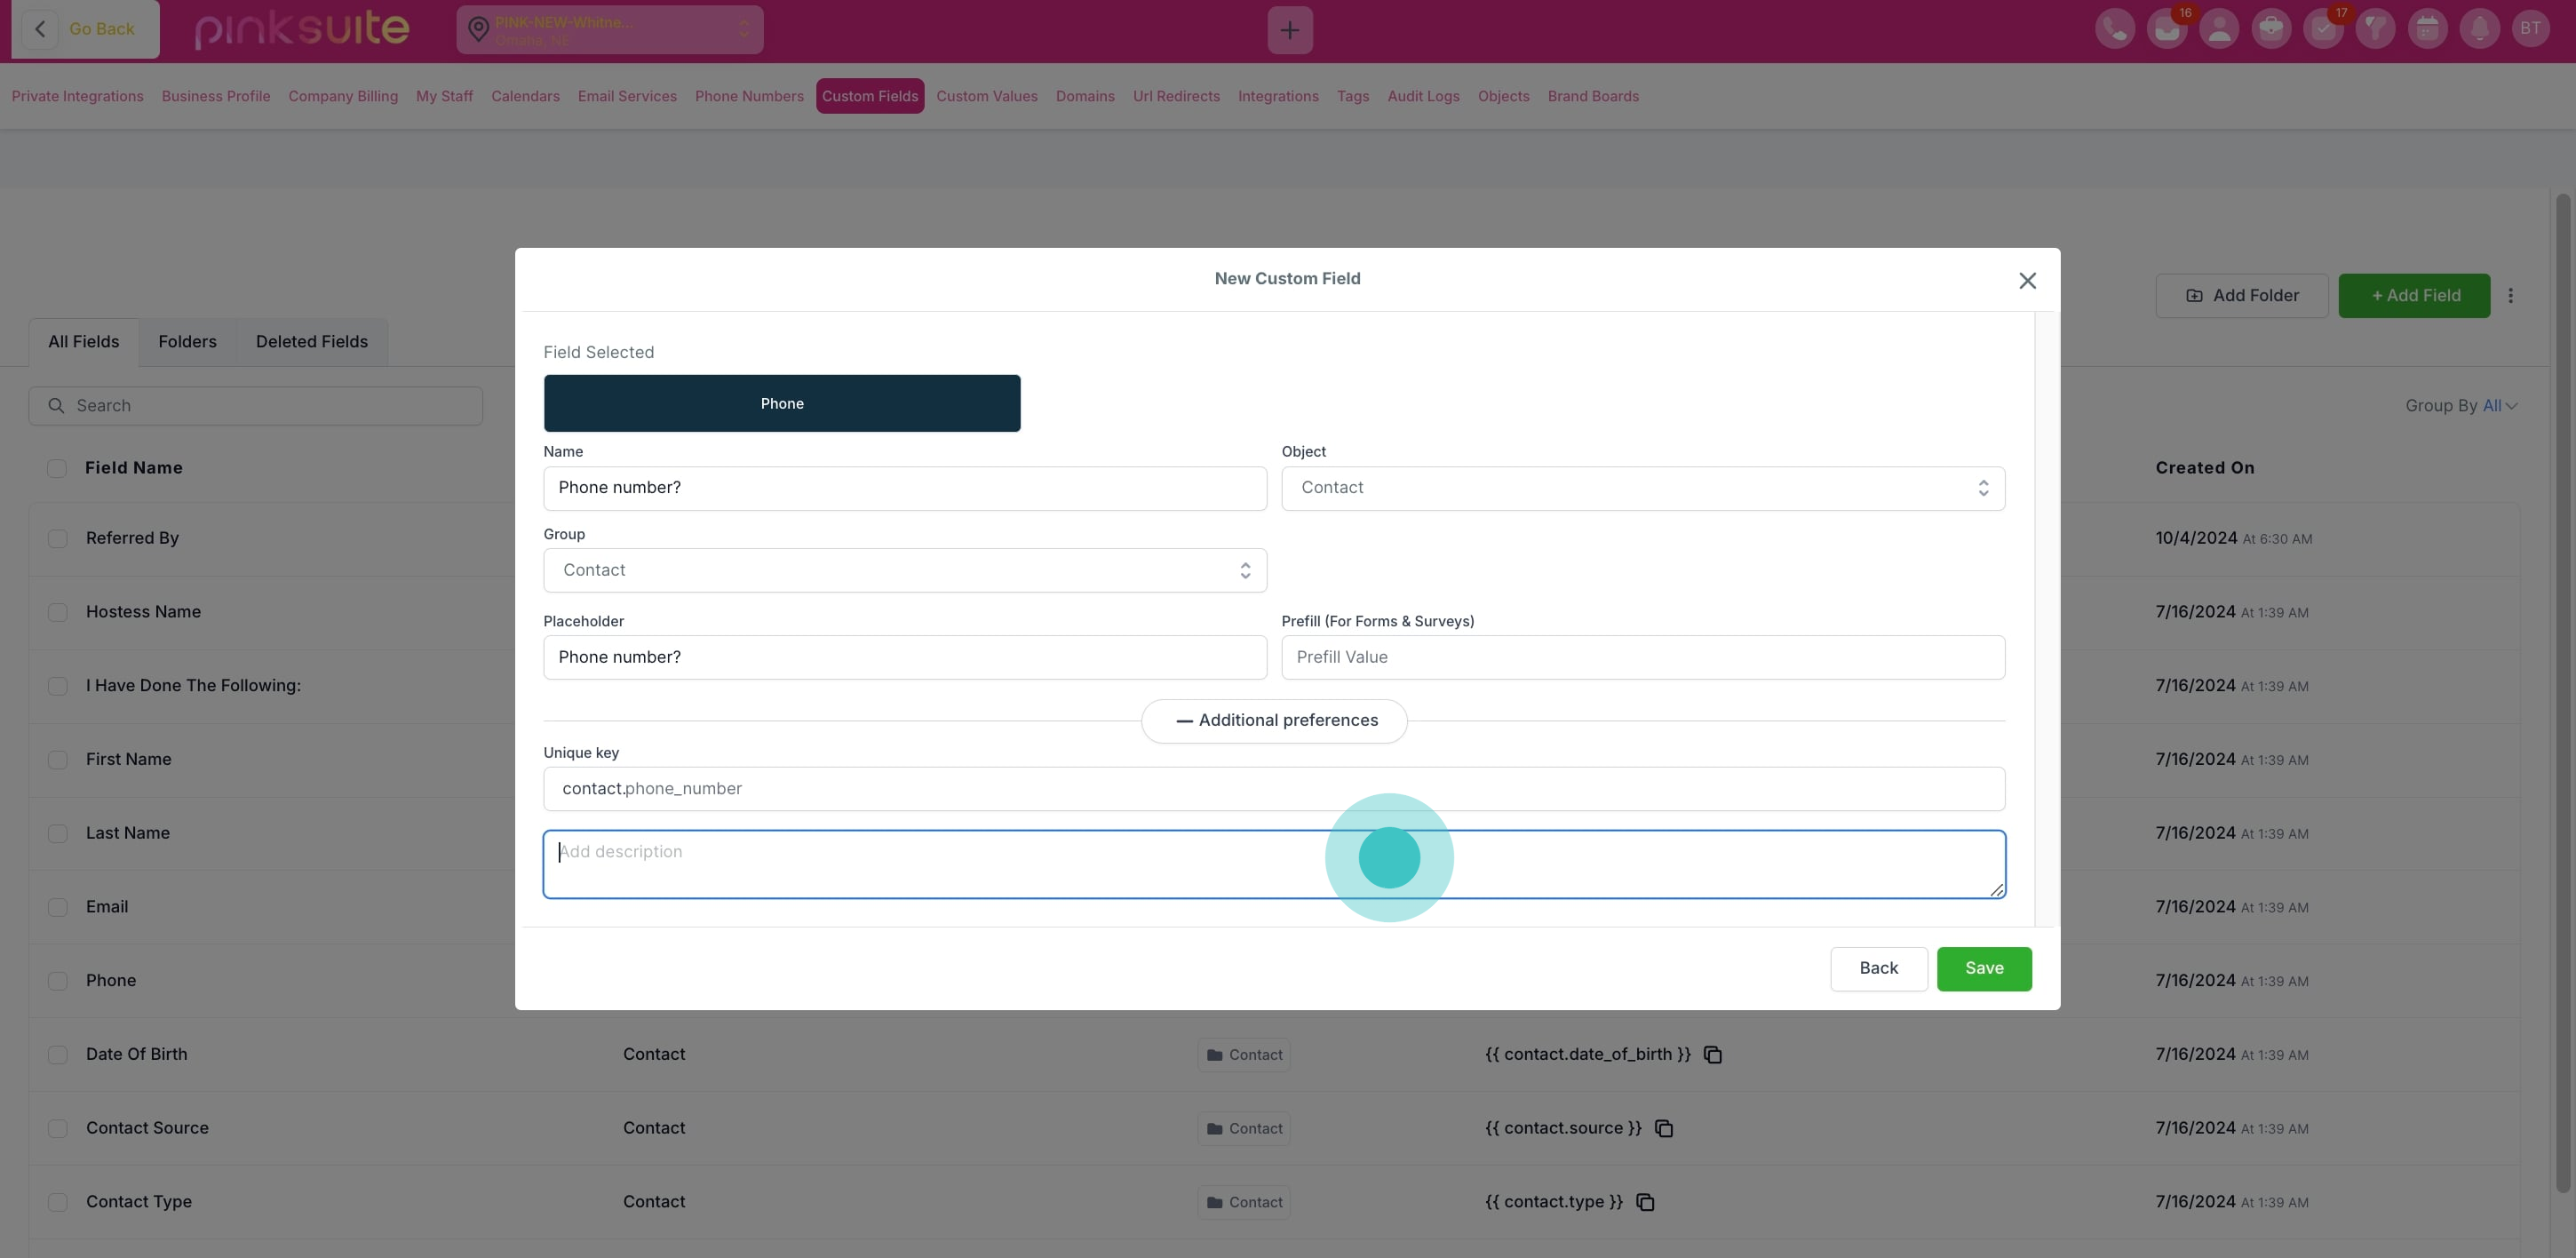
Task: Click the green Save button
Action: tap(1983, 968)
